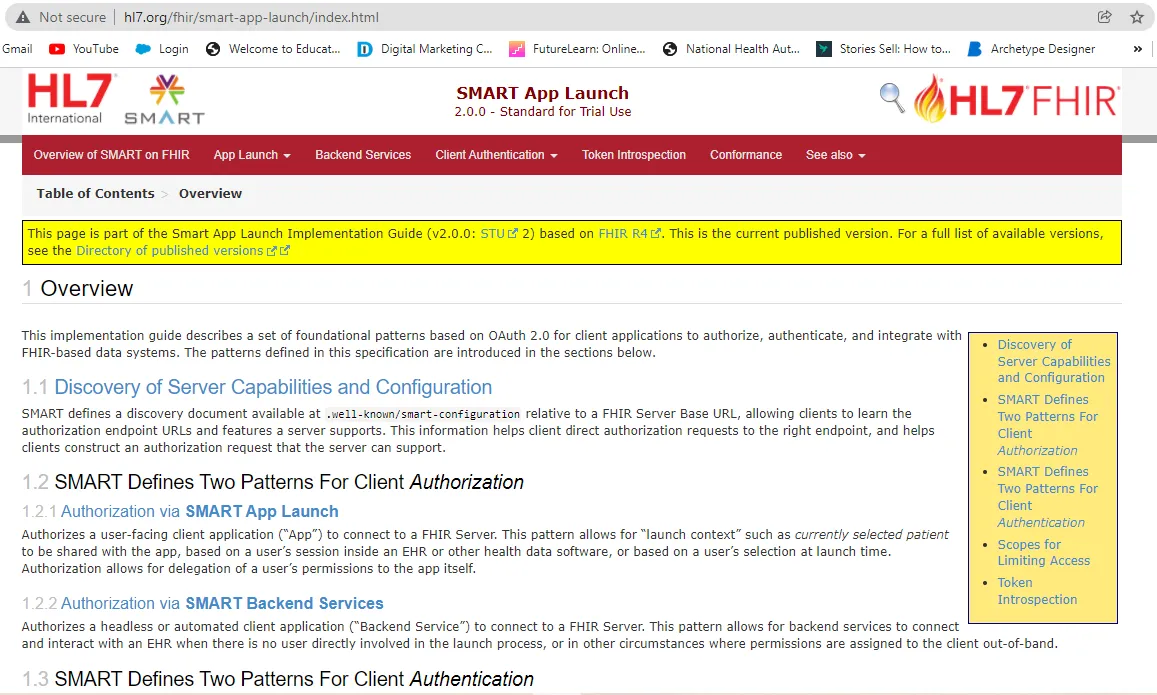Click inside the browser address bar

[x=250, y=17]
